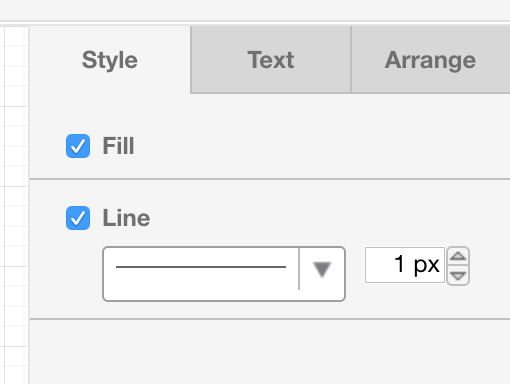Click the blue checkmark icon beside Fill
The image size is (510, 384).
coord(78,146)
